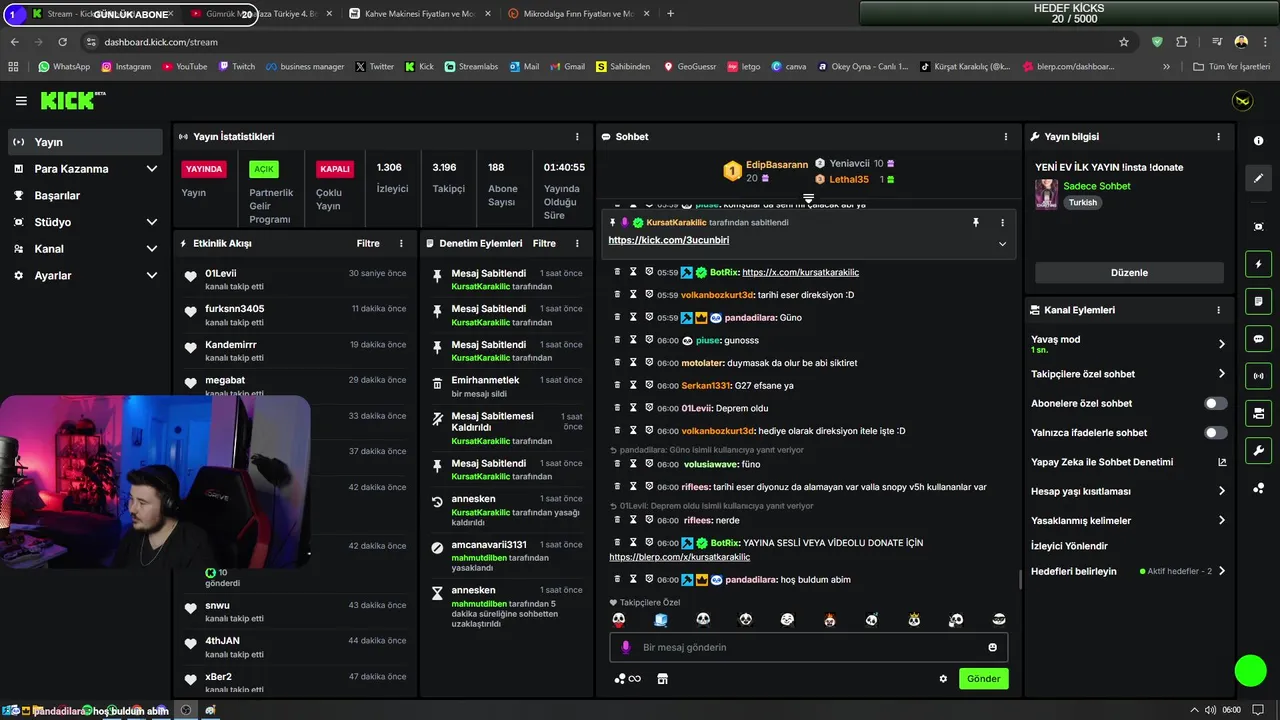Open the Yavaş mod settings arrow
Image resolution: width=1280 pixels, height=720 pixels.
coord(1221,344)
